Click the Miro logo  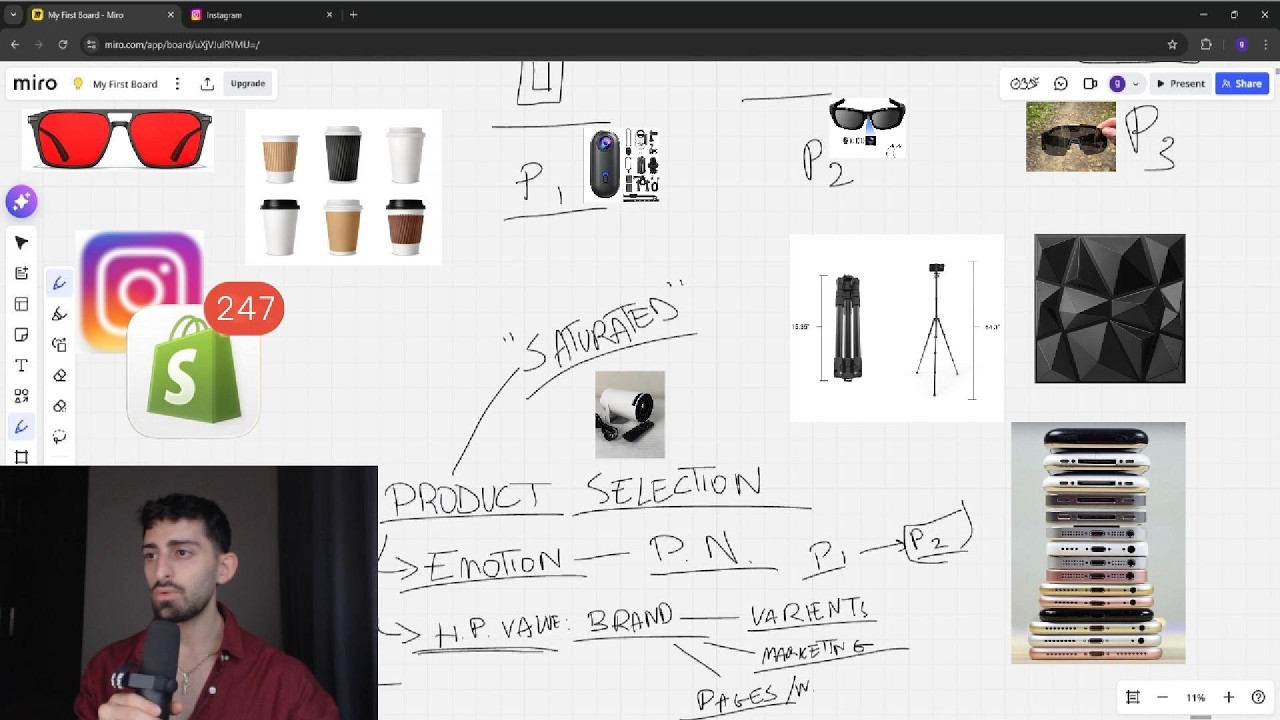pos(35,84)
